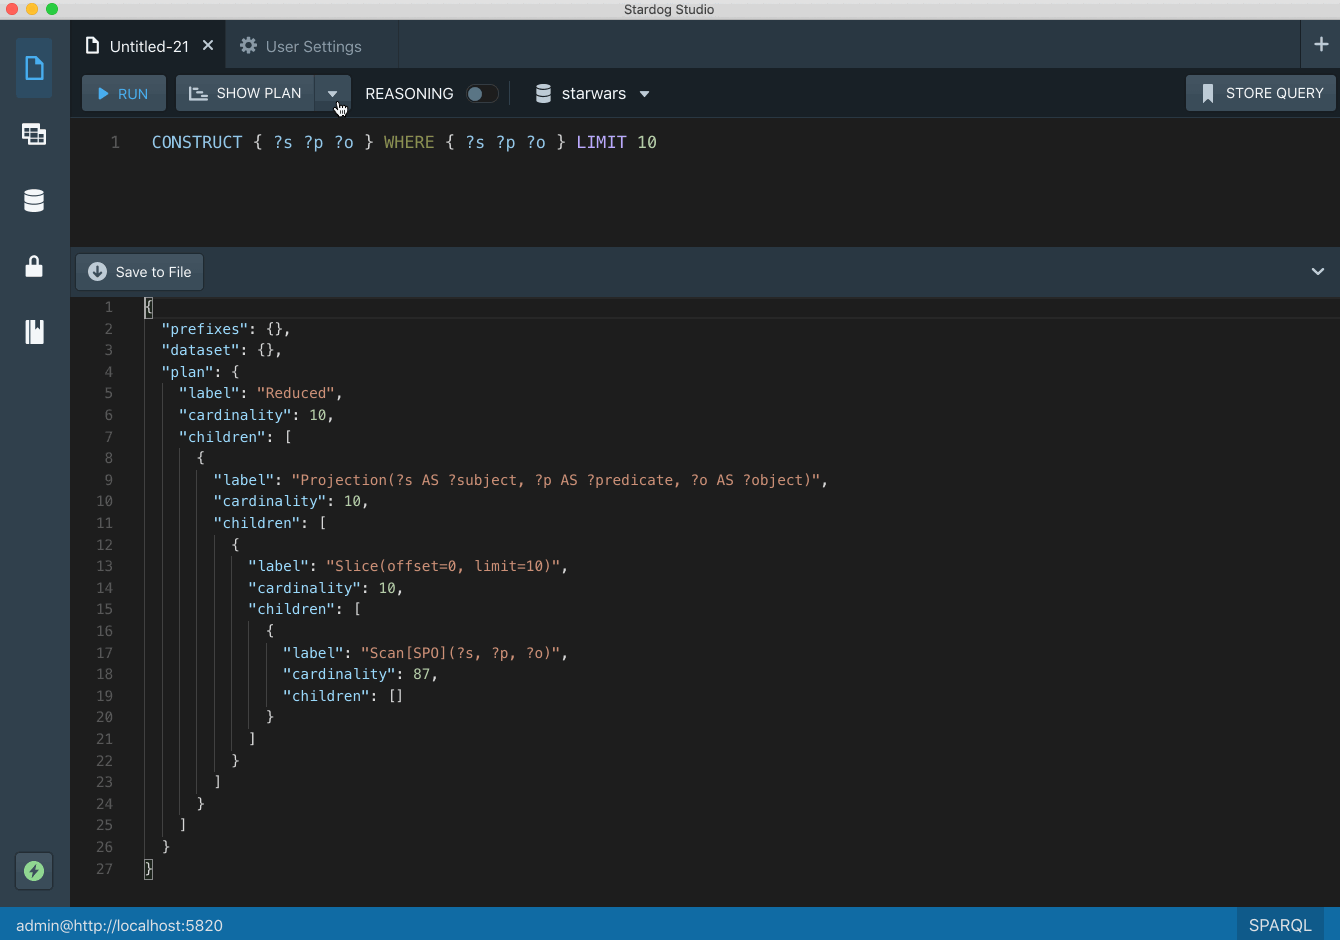Toggle the Reasoning switch
1340x940 pixels.
482,94
